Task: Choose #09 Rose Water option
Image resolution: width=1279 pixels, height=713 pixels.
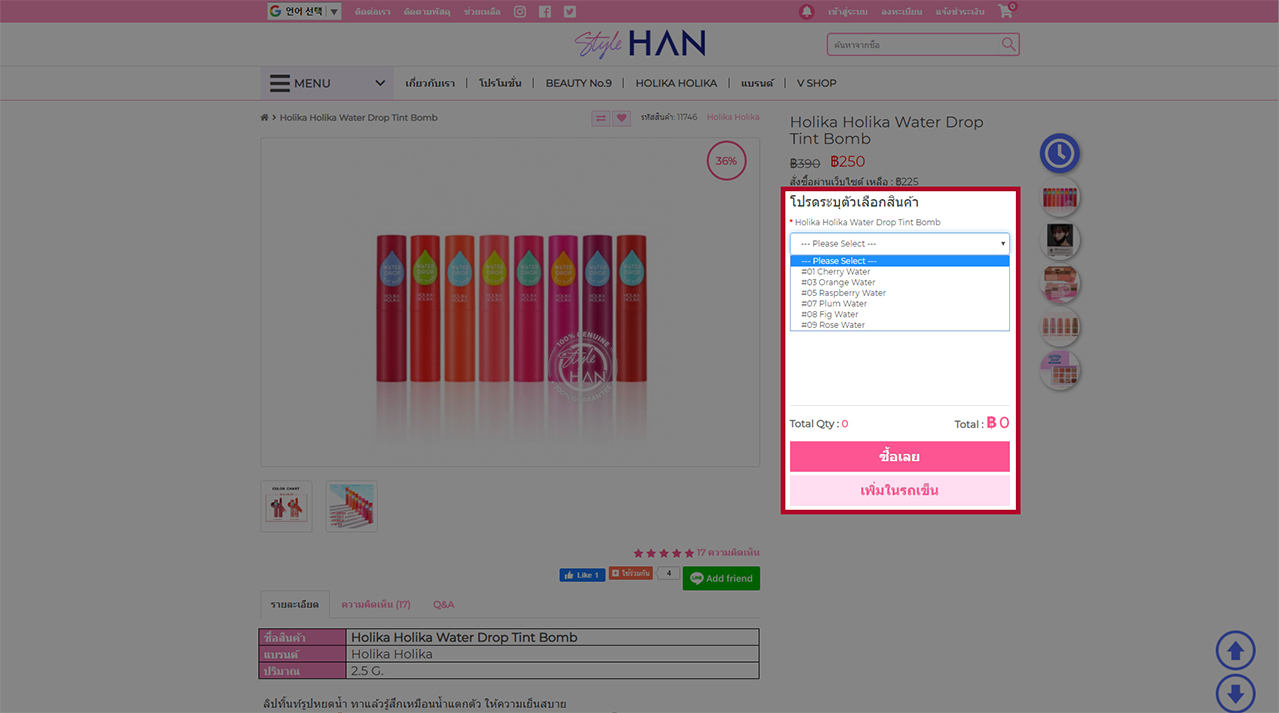Action: pos(900,325)
